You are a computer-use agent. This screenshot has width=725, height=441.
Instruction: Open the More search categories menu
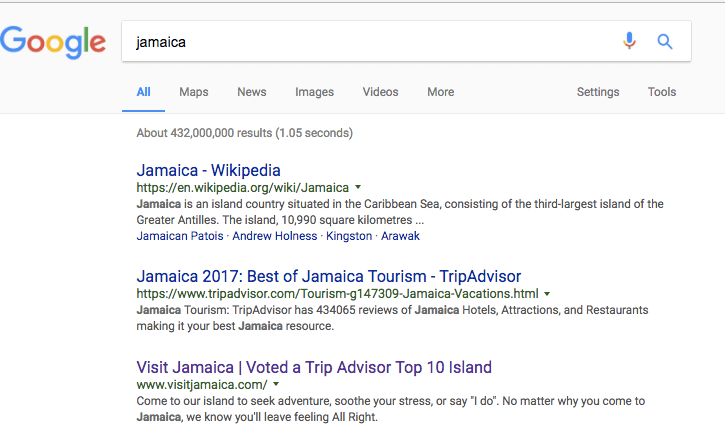441,92
